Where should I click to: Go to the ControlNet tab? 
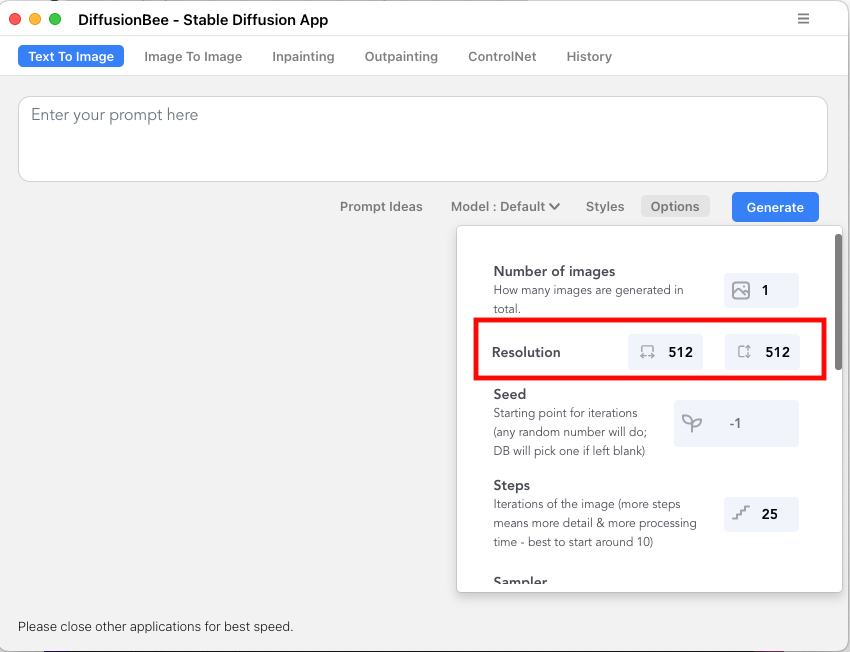[x=502, y=56]
